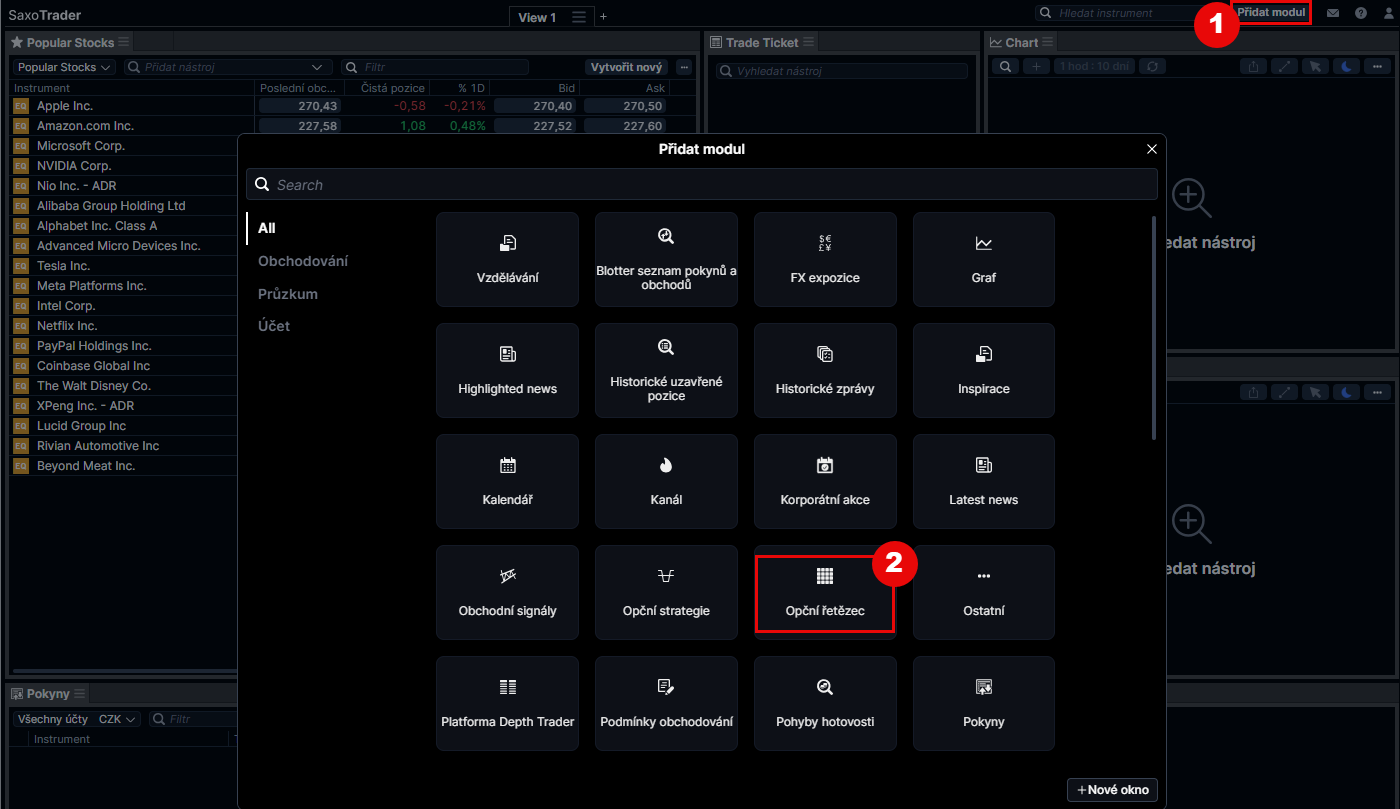Screen dimensions: 1400x809
Task: Toggle moon icon in the top Chart panel
Action: [x=1347, y=66]
